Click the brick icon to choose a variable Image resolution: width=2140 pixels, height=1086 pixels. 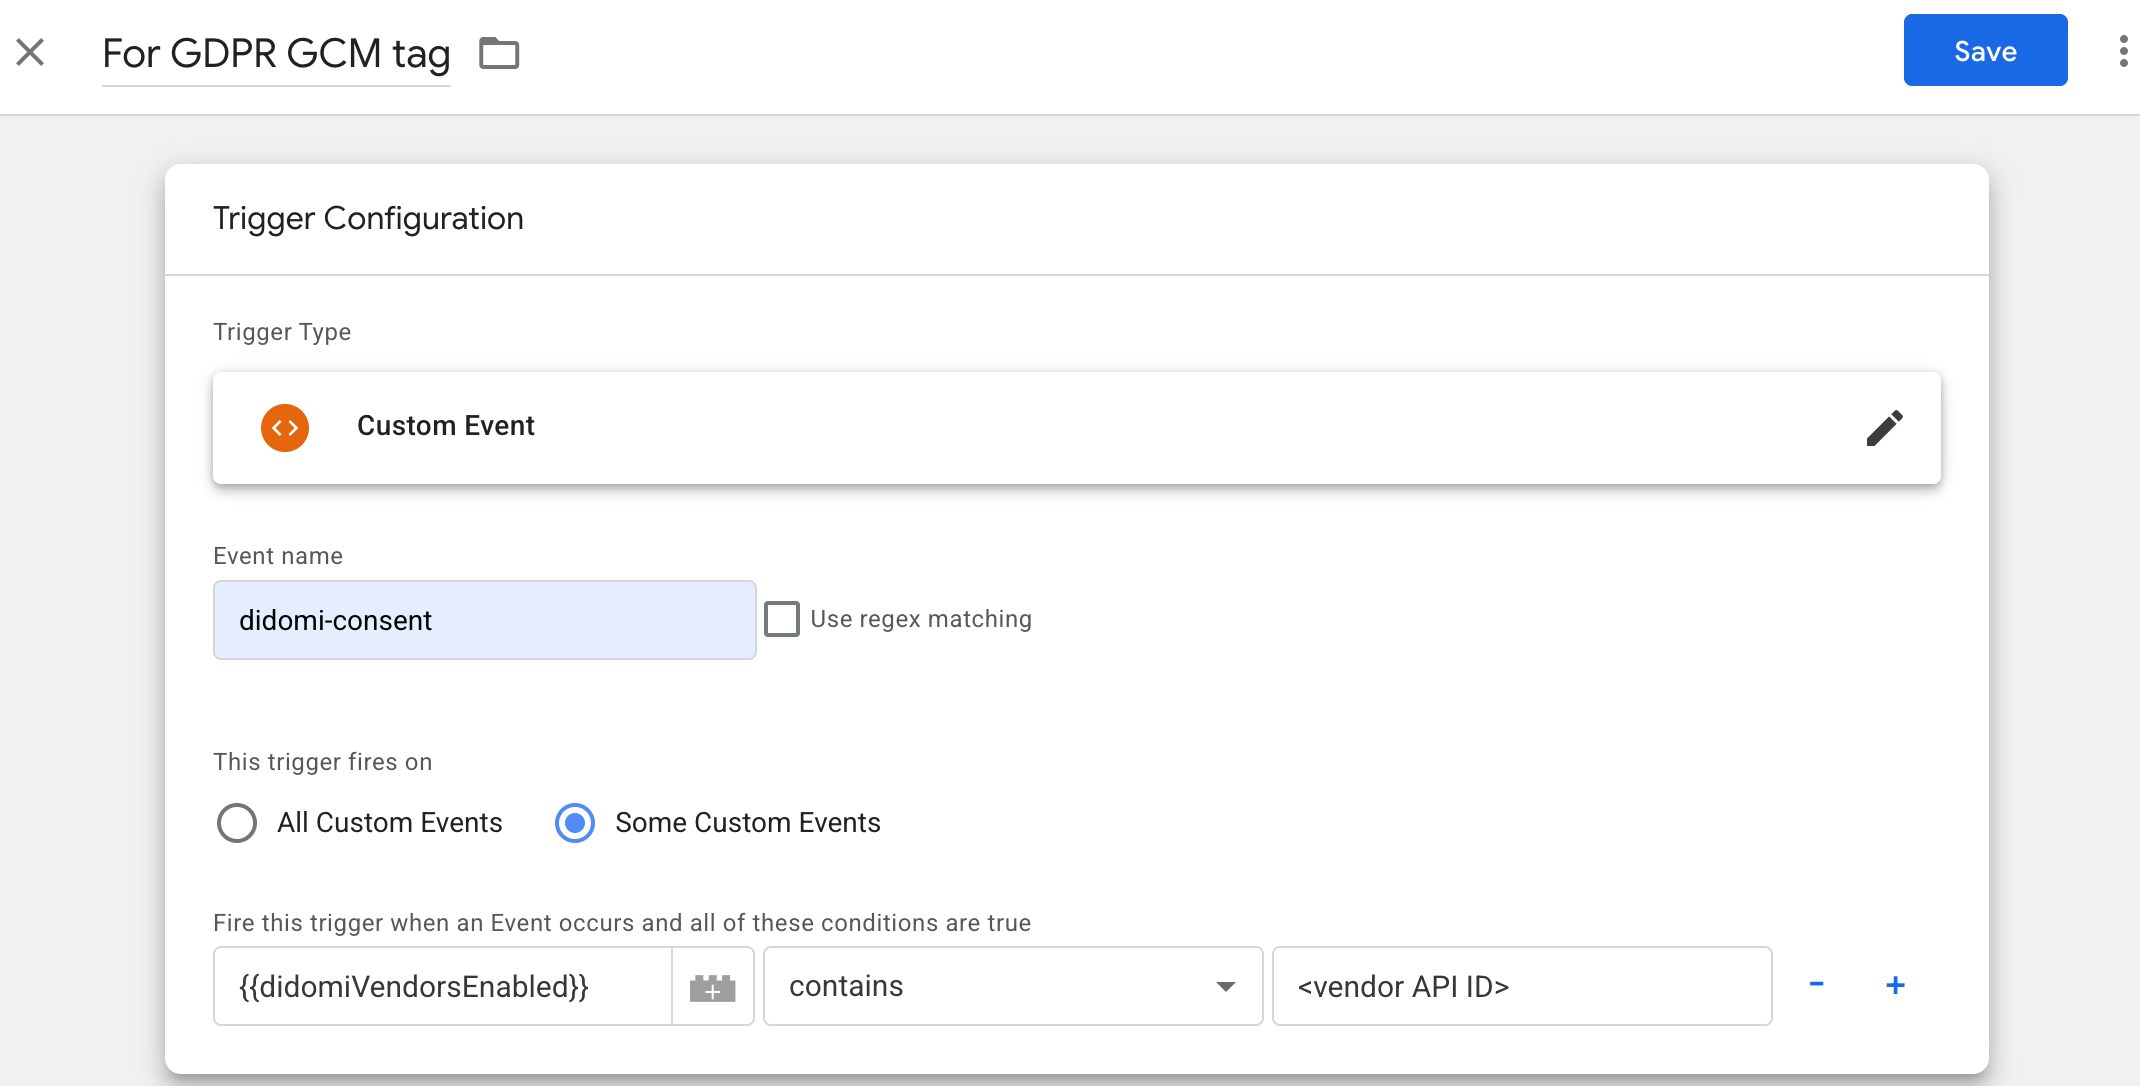click(x=712, y=987)
